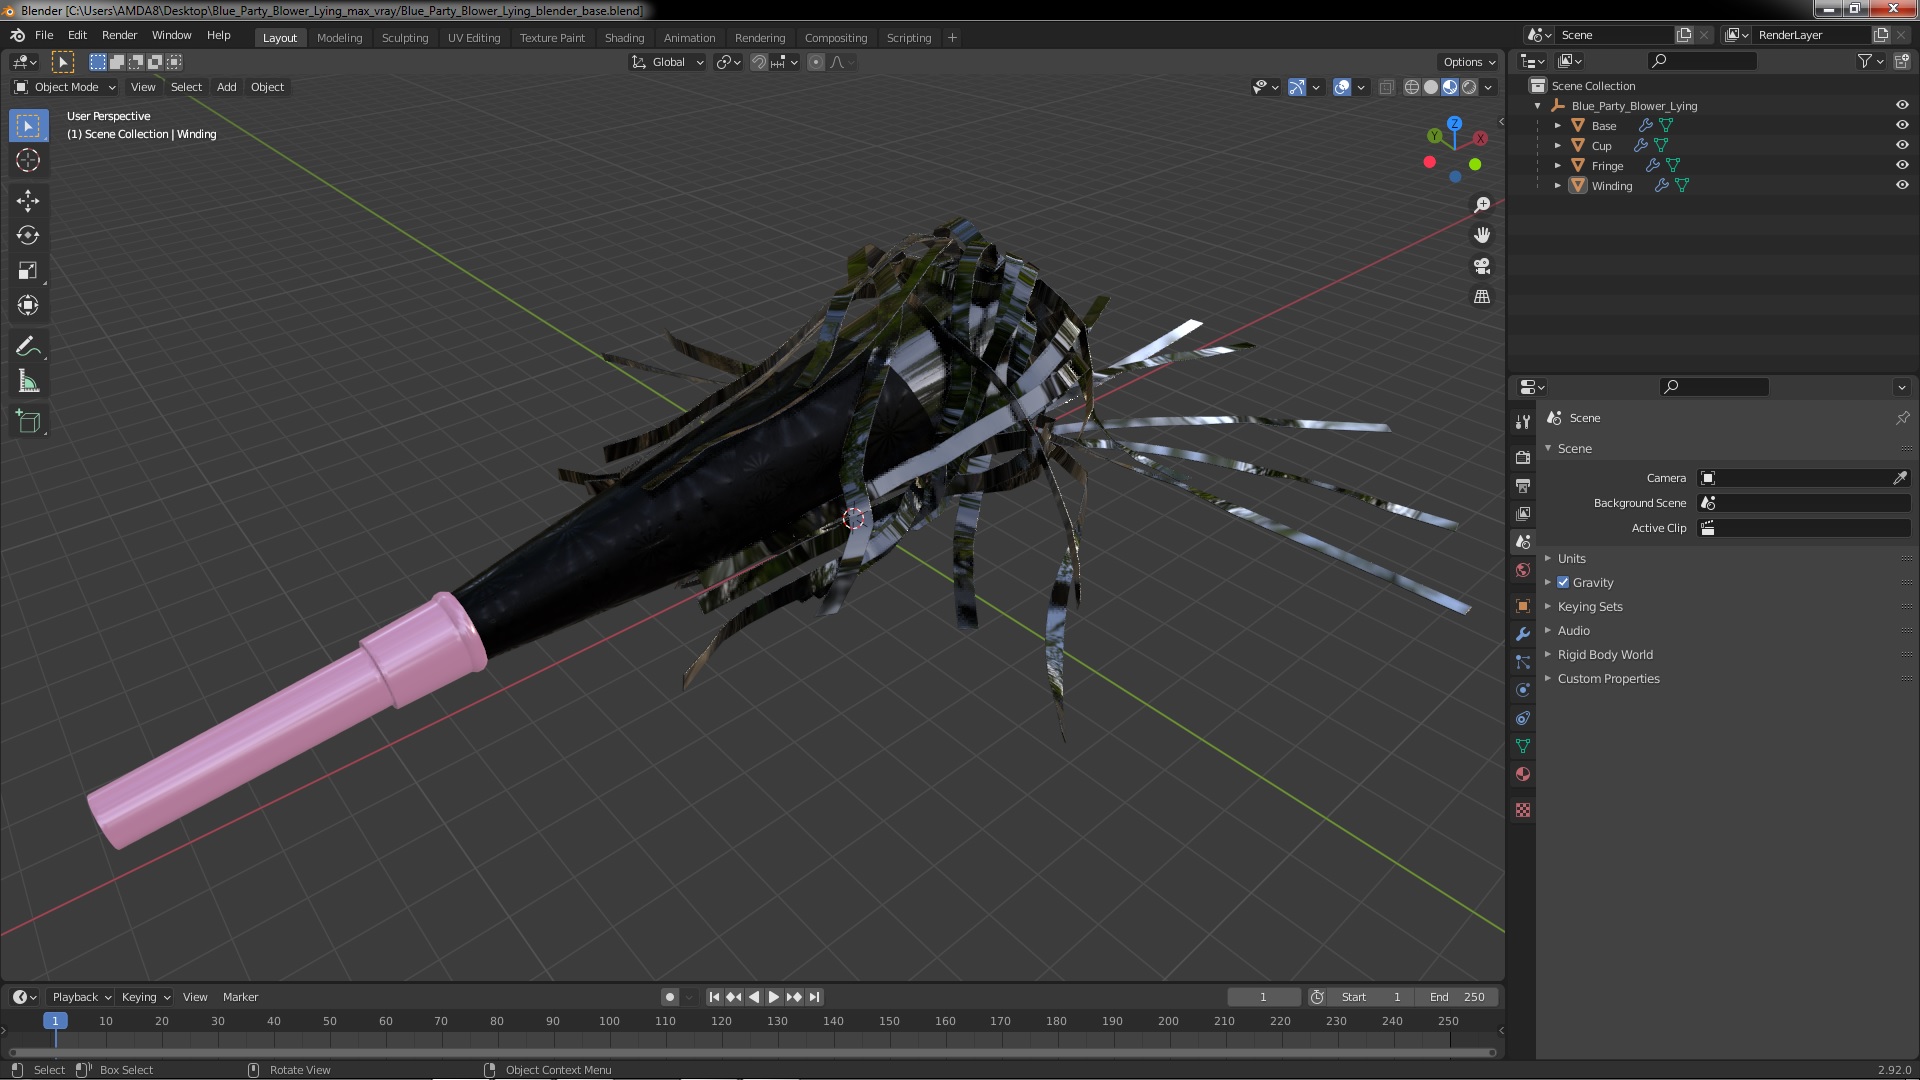Select the Select Box tool

28,126
